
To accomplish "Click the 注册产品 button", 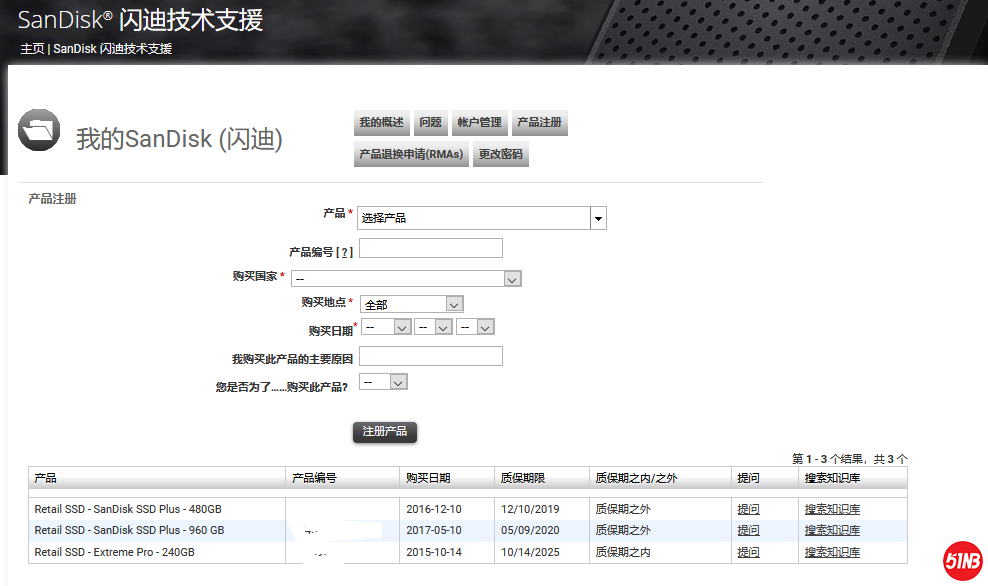I will pos(385,432).
